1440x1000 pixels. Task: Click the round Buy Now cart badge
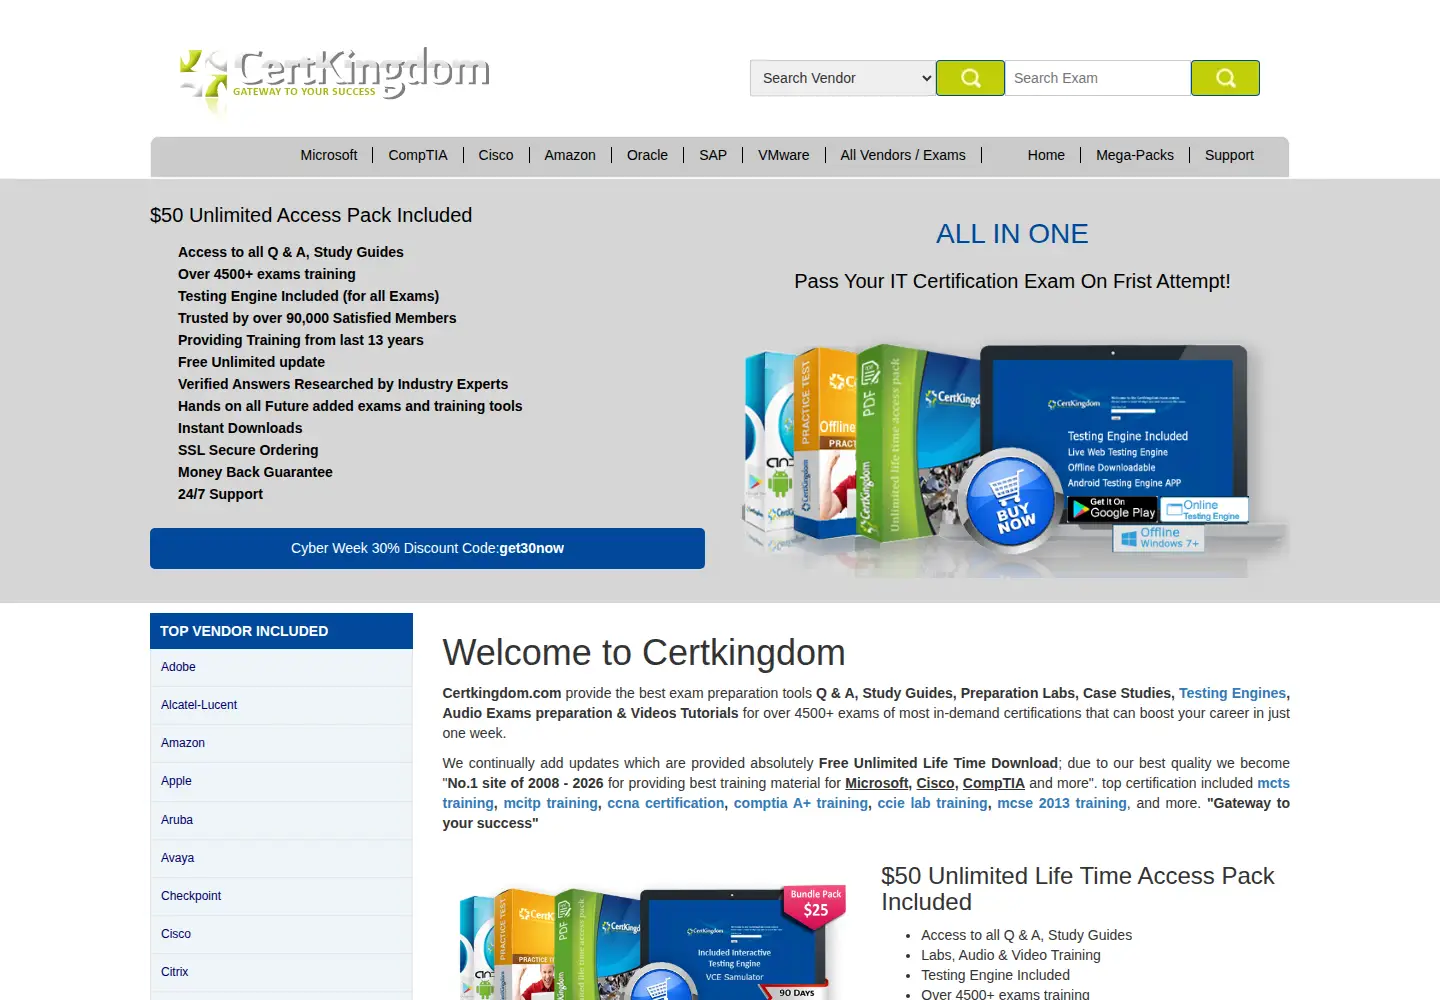tap(1011, 502)
